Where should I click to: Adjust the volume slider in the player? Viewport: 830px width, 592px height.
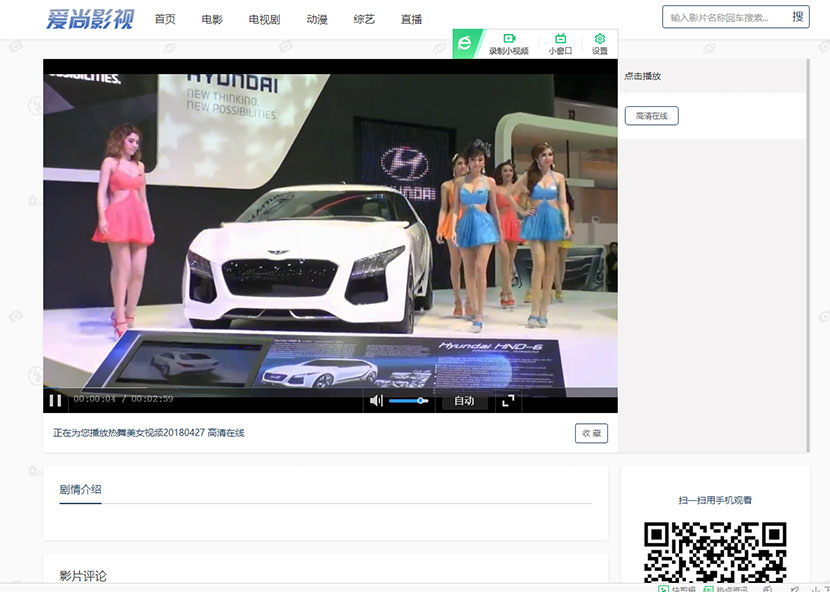click(408, 401)
